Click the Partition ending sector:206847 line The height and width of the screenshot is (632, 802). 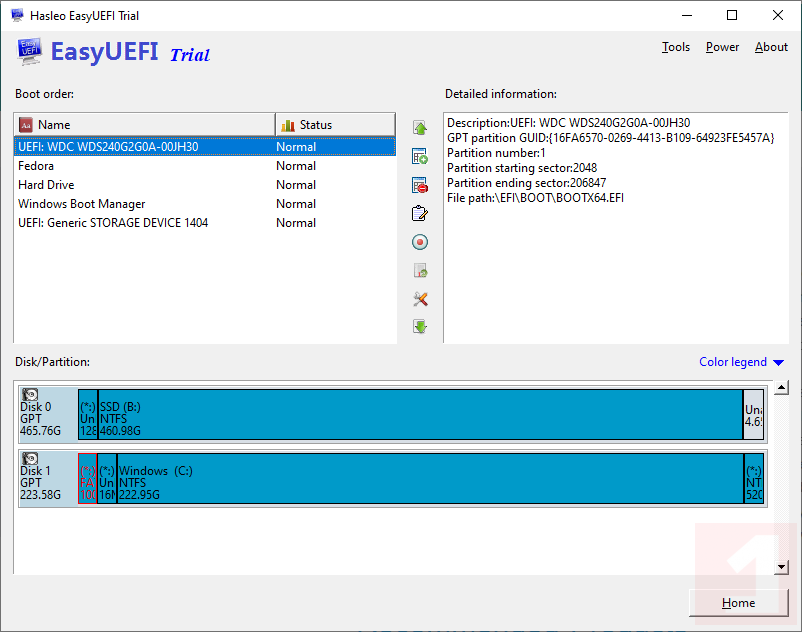pos(526,183)
